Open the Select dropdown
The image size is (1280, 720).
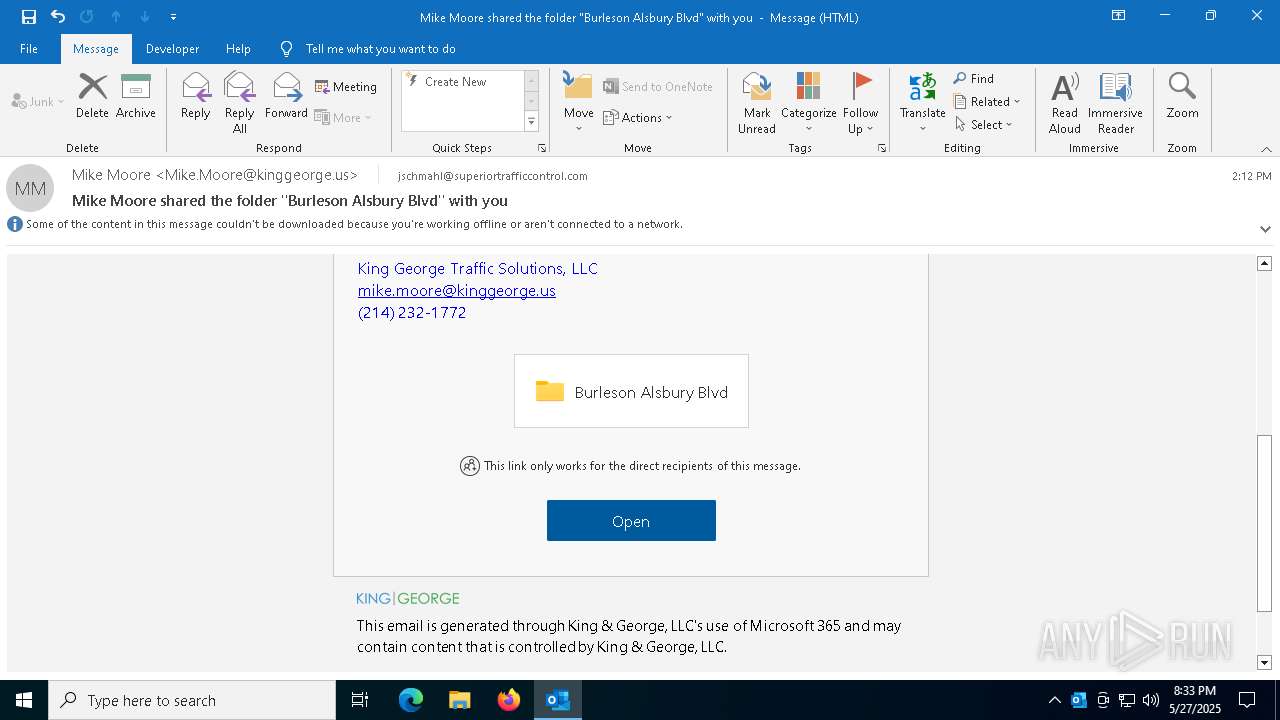[x=984, y=125]
